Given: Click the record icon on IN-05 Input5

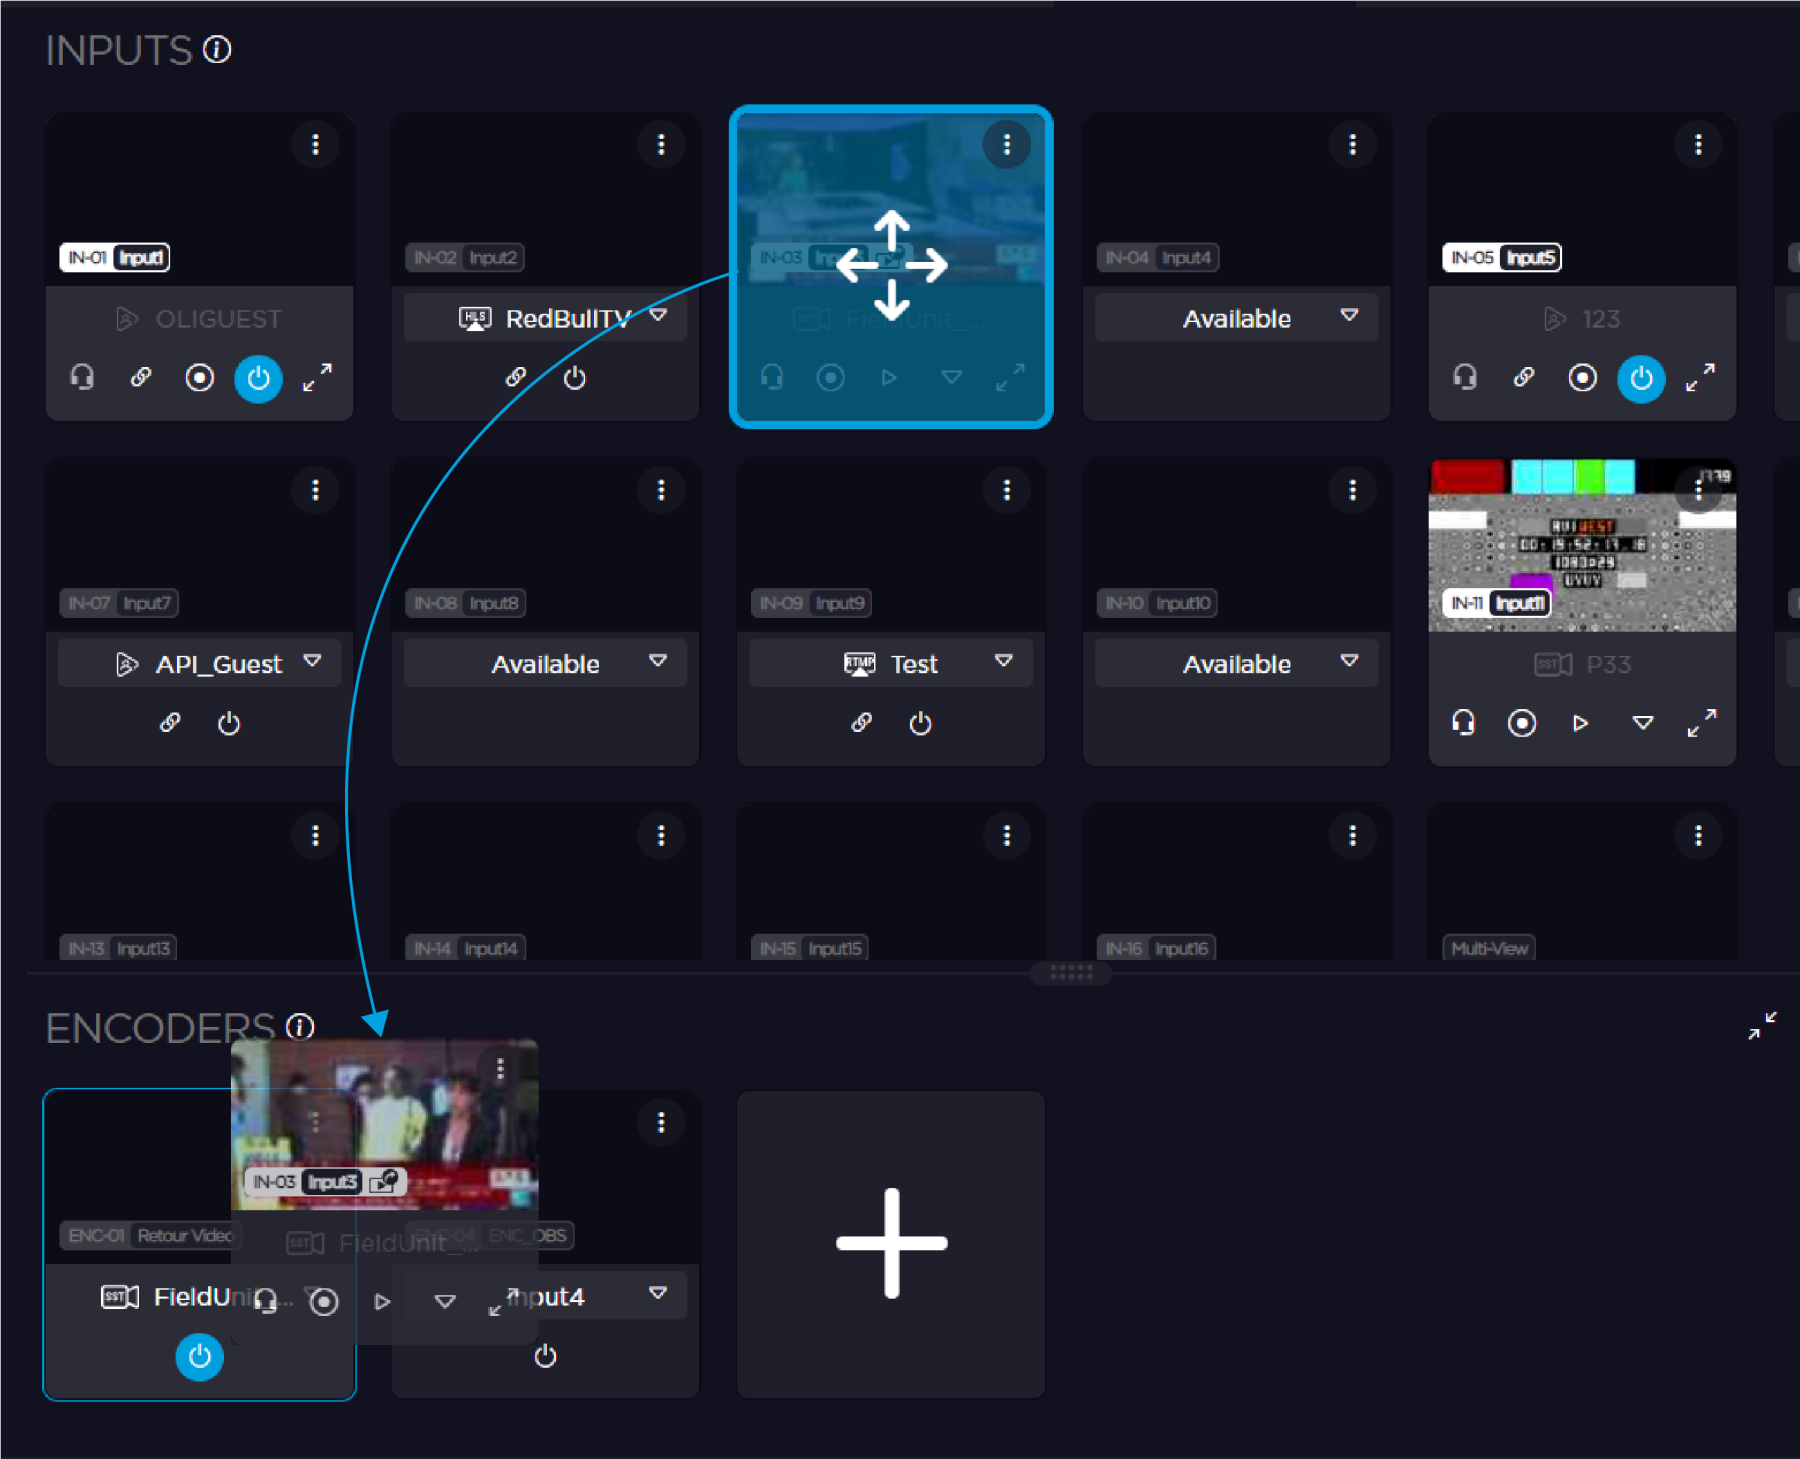Looking at the screenshot, I should (x=1581, y=379).
